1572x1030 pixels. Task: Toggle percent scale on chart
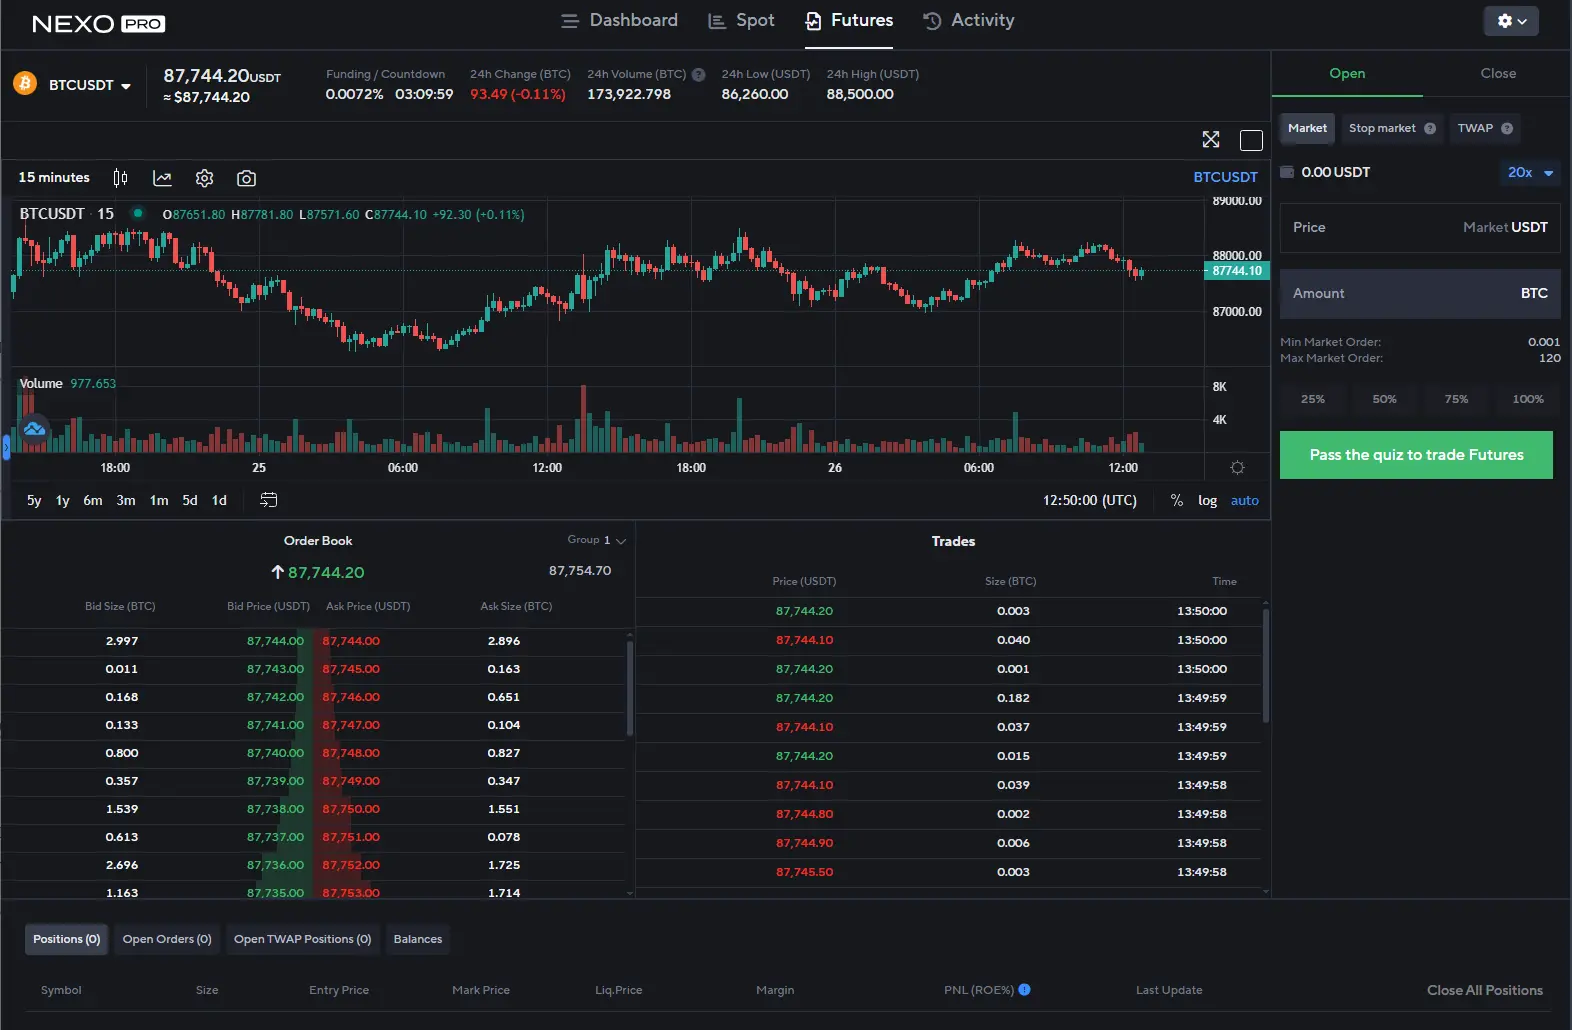(x=1177, y=500)
